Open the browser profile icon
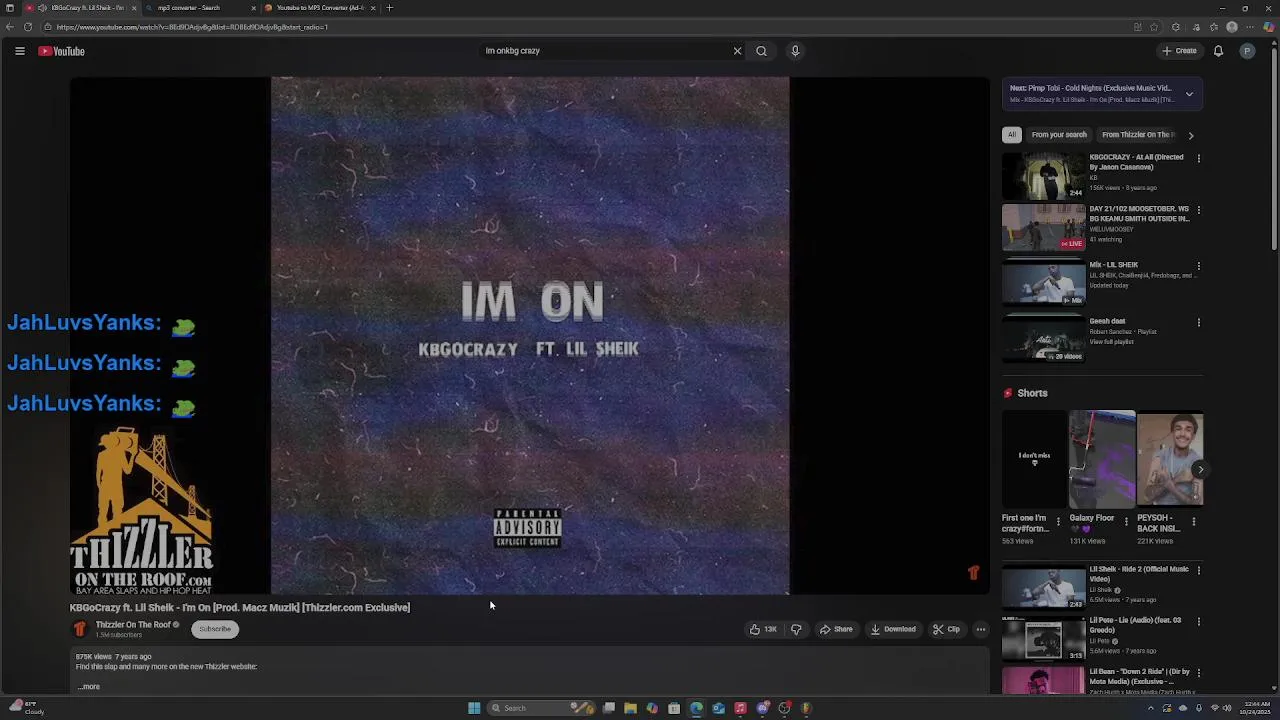Screen dimensions: 1280x720 coord(1232,27)
